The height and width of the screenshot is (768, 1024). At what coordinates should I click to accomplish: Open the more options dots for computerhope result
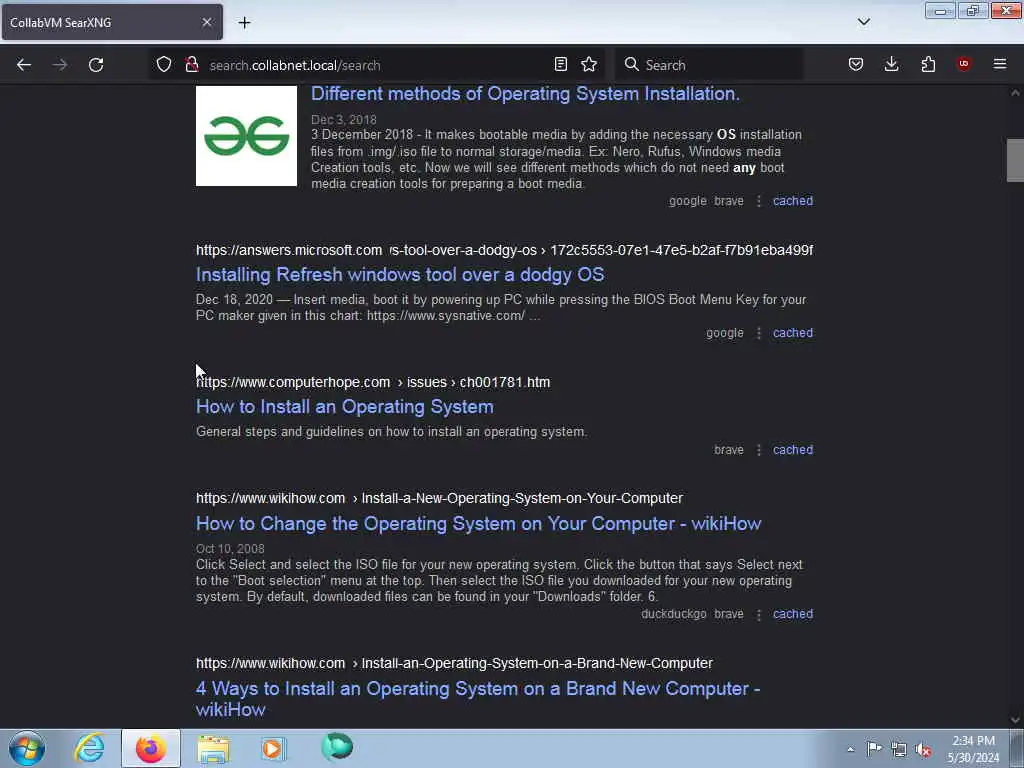[x=758, y=450]
